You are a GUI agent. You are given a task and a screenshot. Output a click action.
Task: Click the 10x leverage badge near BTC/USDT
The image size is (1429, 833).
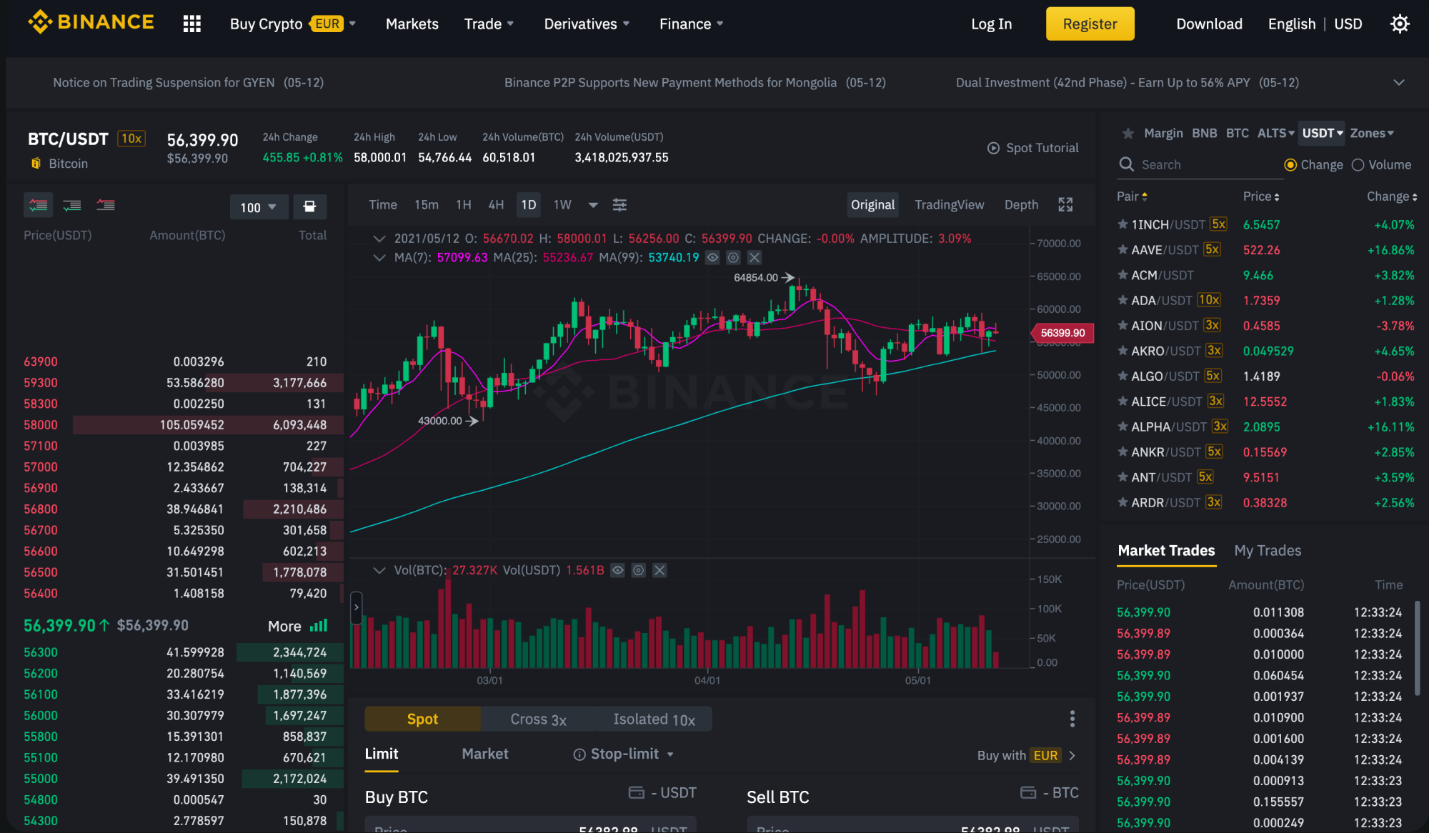tap(131, 139)
